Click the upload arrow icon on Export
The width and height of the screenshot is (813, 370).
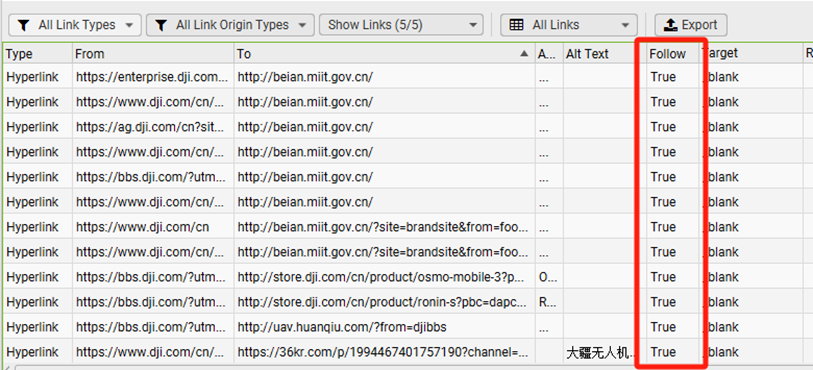[x=671, y=25]
